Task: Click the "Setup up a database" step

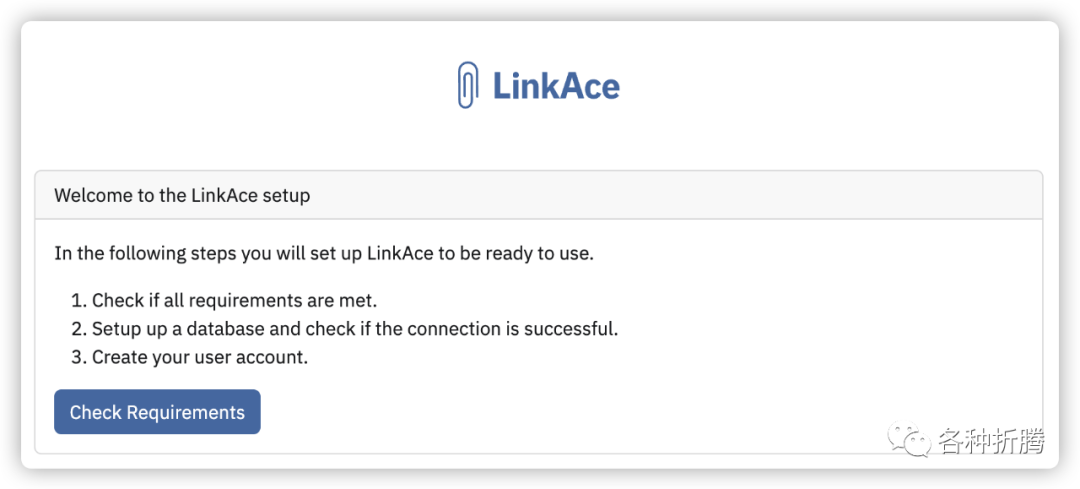Action: point(355,329)
